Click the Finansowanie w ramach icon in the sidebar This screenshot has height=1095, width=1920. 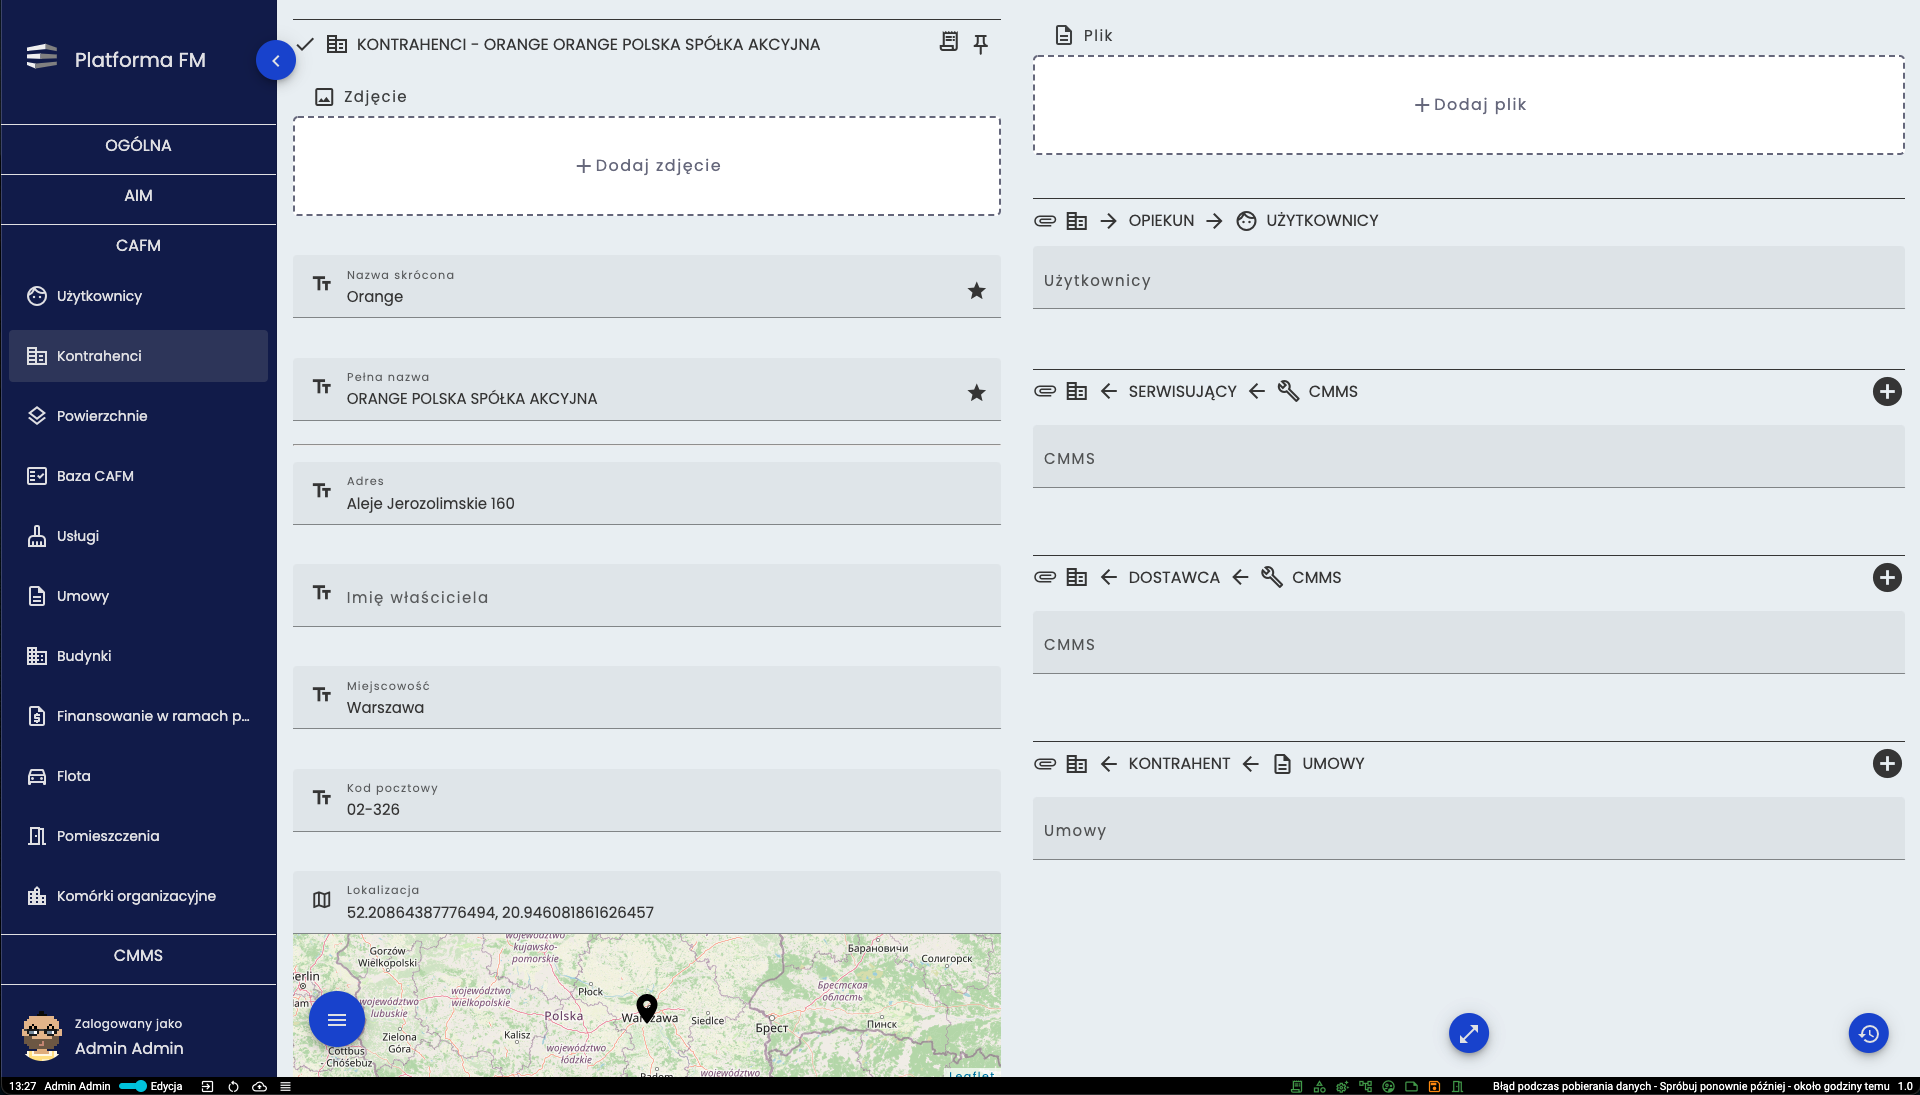[x=37, y=716]
